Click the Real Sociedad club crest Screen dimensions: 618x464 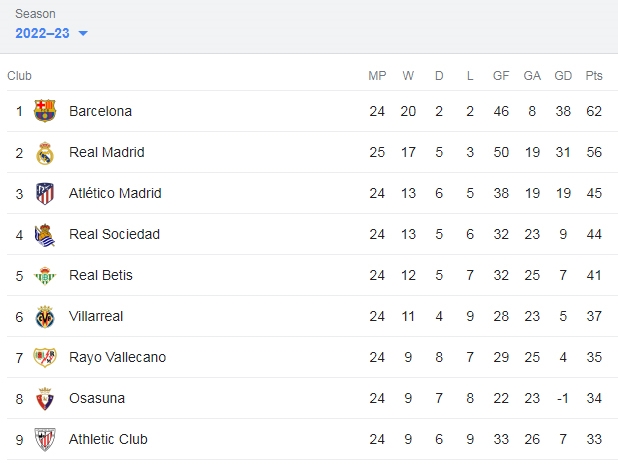(x=45, y=235)
